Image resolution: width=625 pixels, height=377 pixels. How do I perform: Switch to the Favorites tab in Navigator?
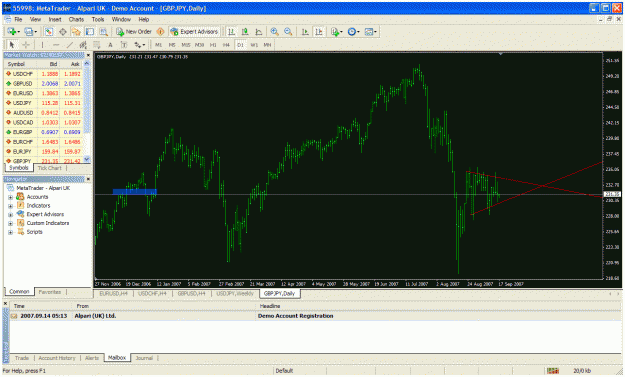[49, 292]
